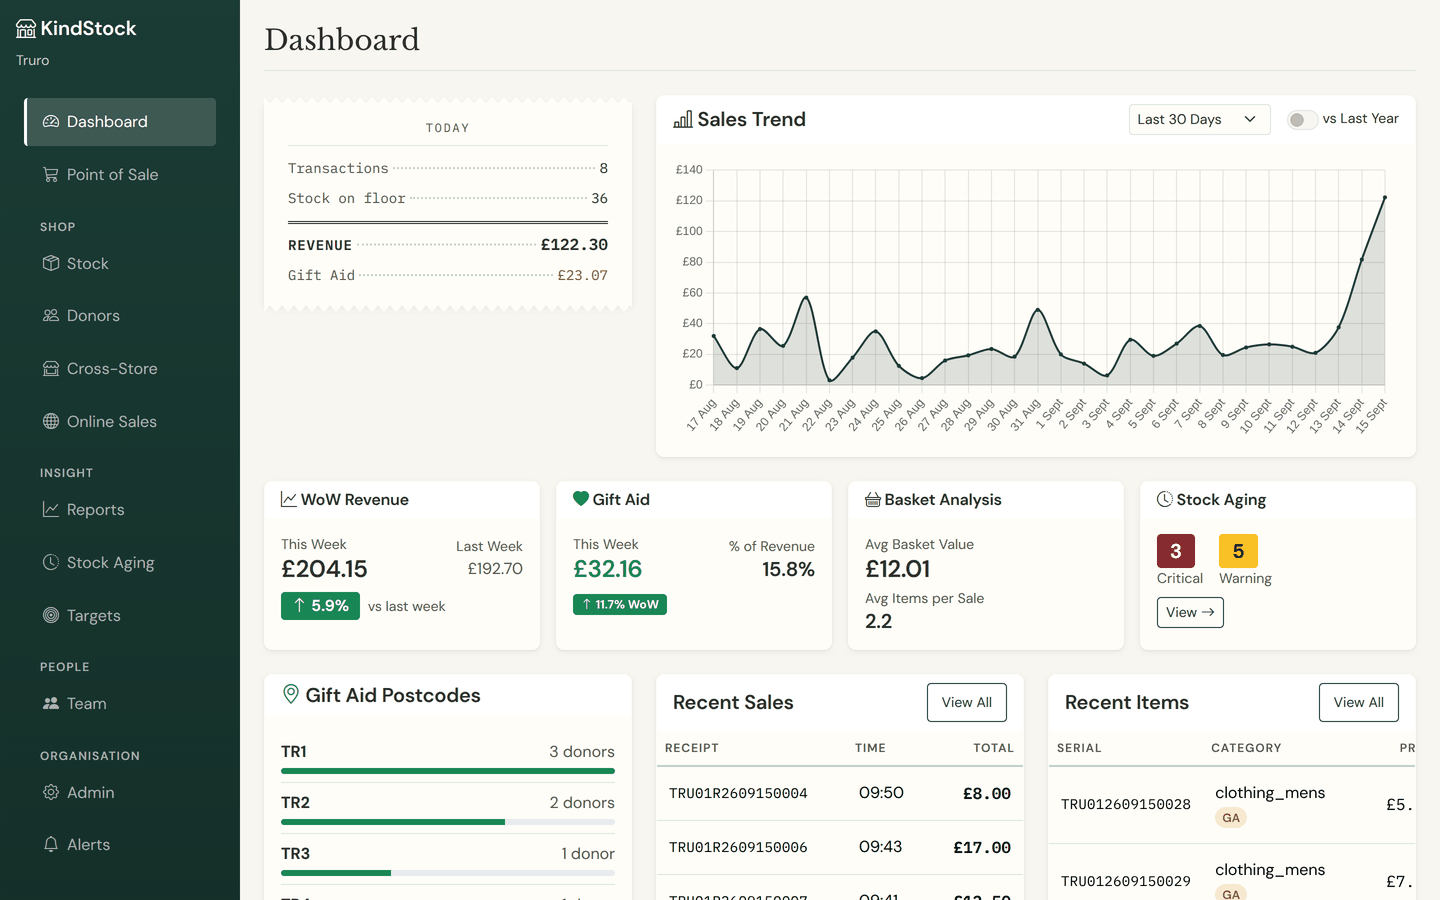Click the Admin gear icon
This screenshot has width=1440, height=900.
click(x=51, y=792)
